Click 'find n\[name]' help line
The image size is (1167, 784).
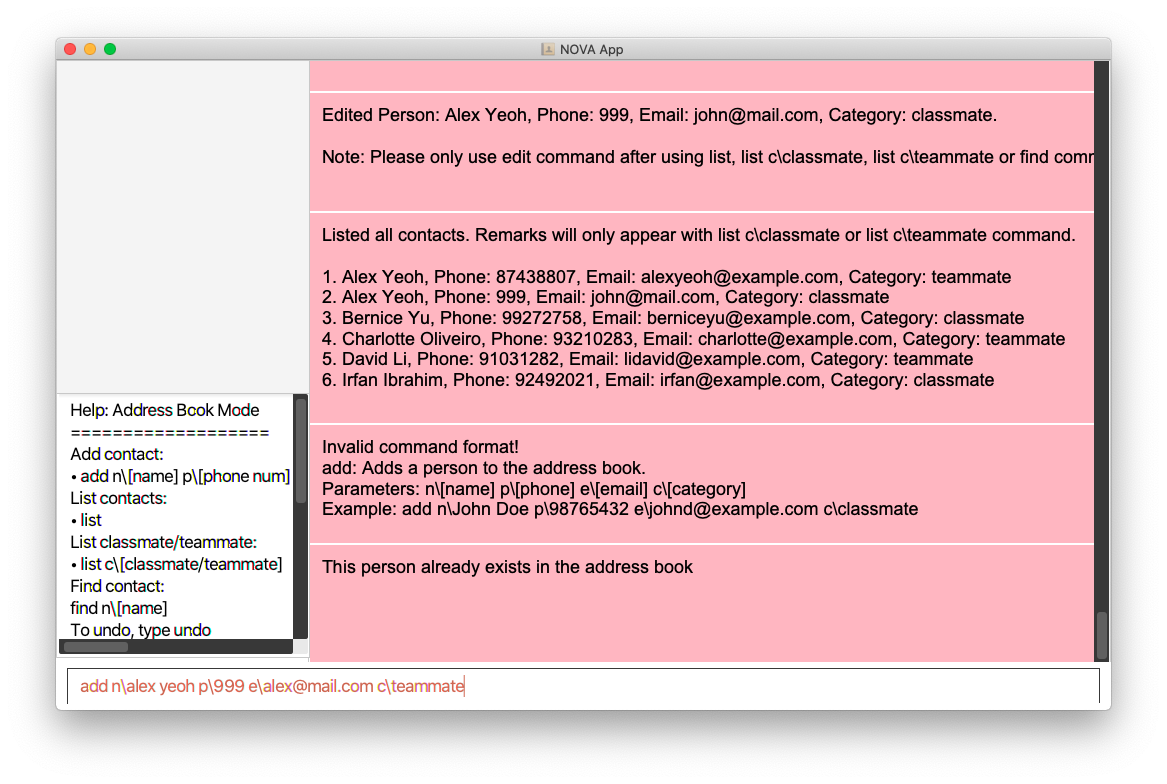[x=119, y=608]
